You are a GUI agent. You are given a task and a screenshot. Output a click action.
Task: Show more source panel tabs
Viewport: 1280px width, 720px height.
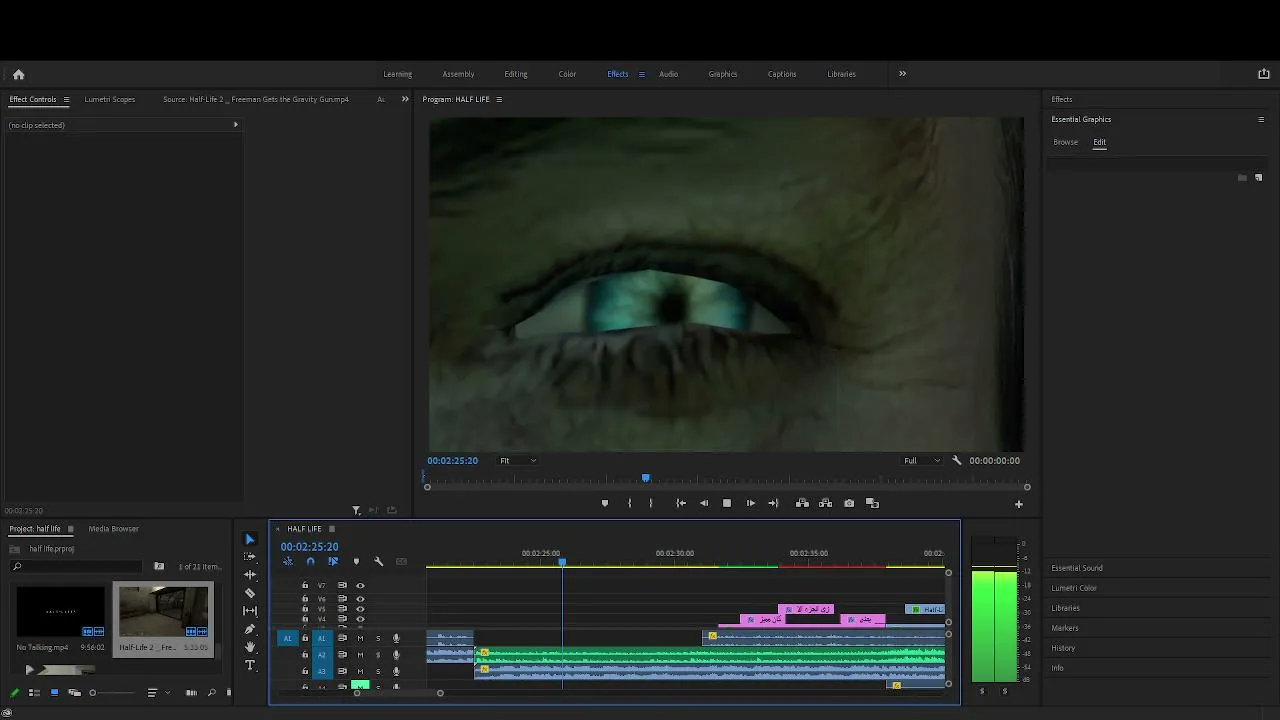(x=405, y=99)
